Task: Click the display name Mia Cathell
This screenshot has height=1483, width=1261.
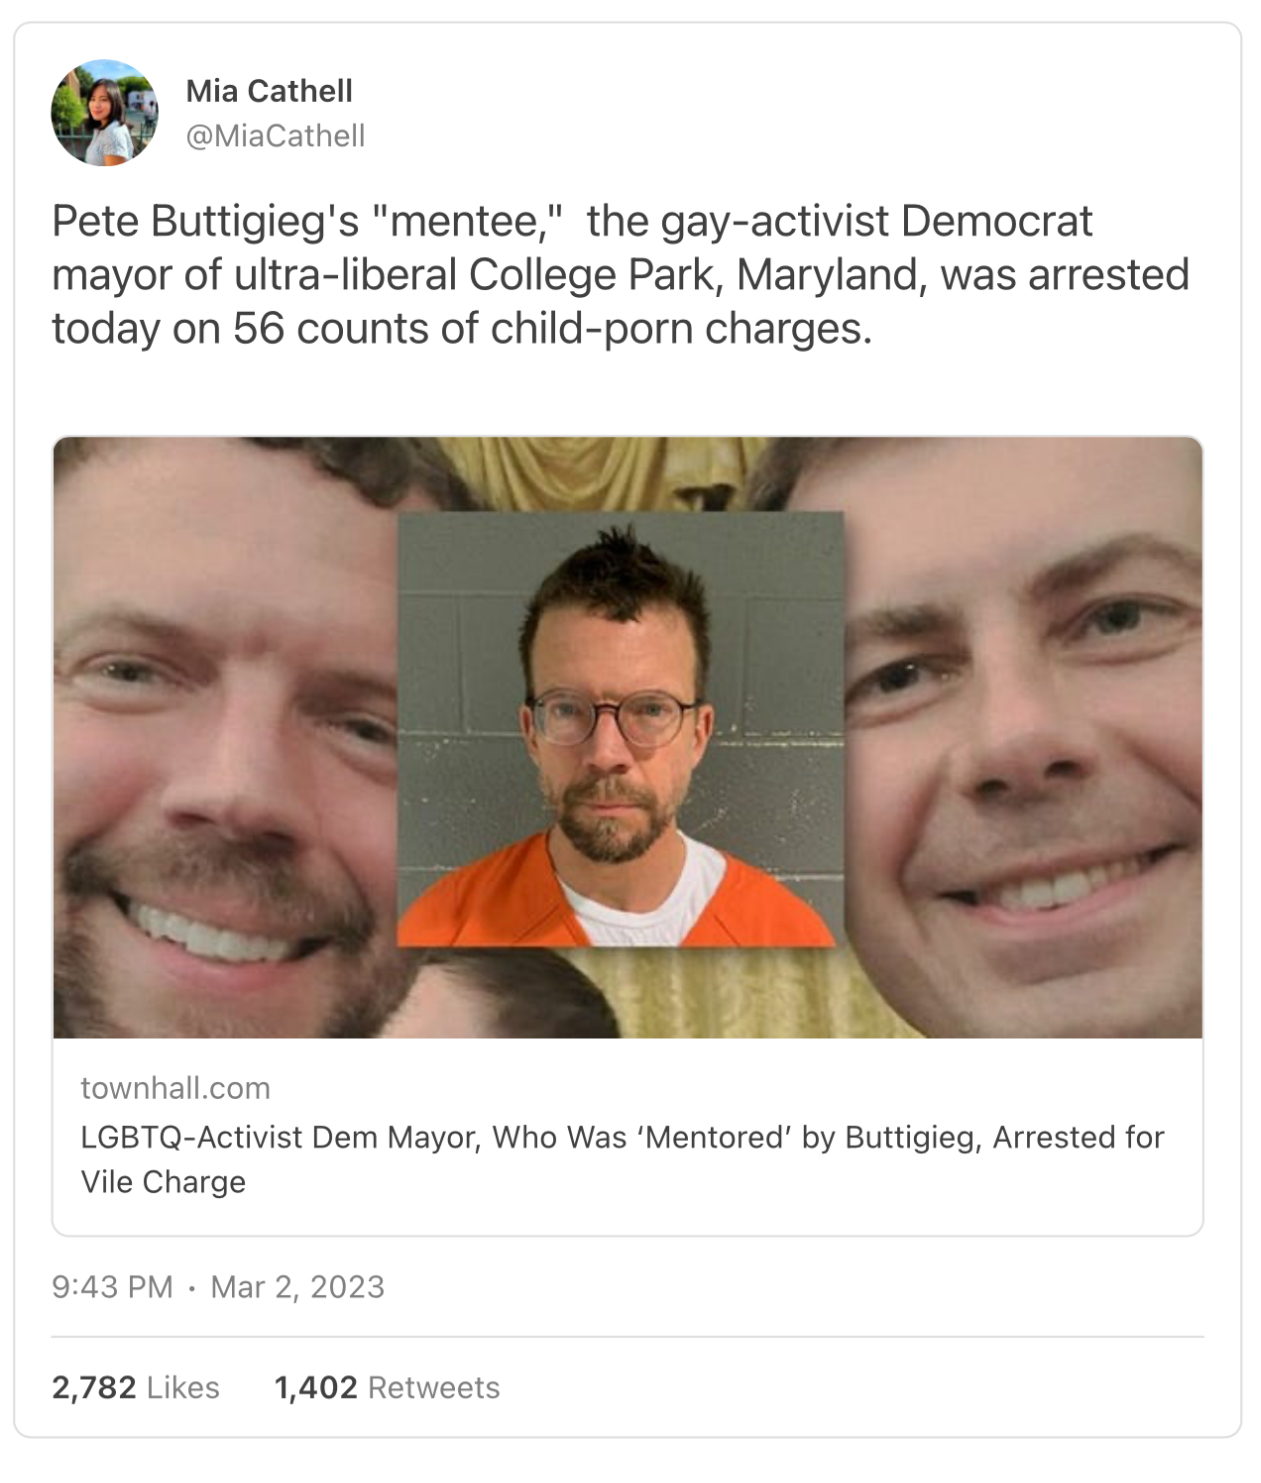Action: pyautogui.click(x=269, y=91)
